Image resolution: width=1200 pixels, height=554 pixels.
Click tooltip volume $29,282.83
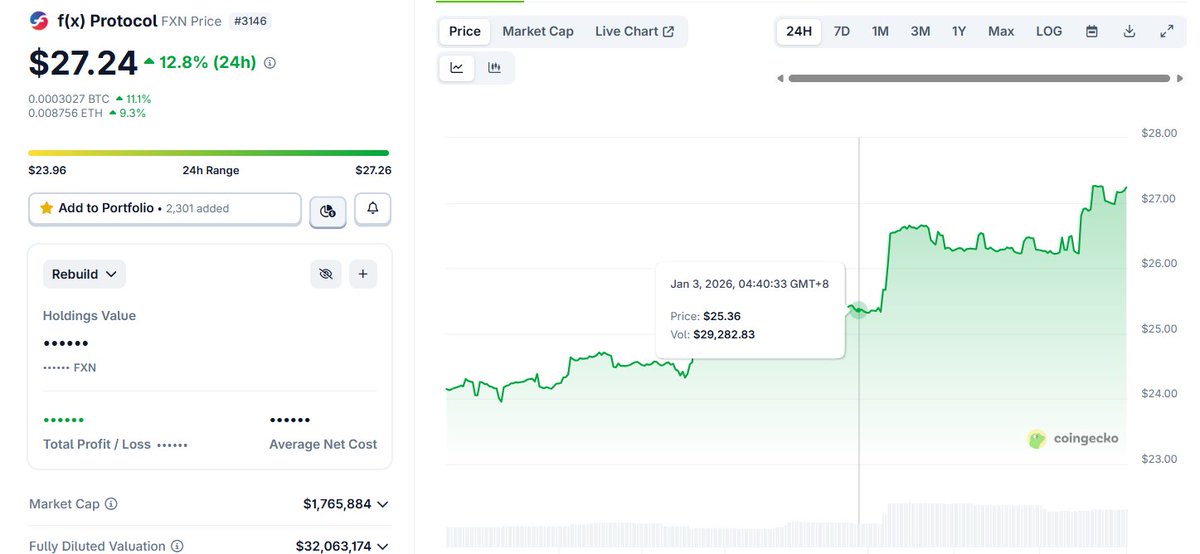coord(724,334)
